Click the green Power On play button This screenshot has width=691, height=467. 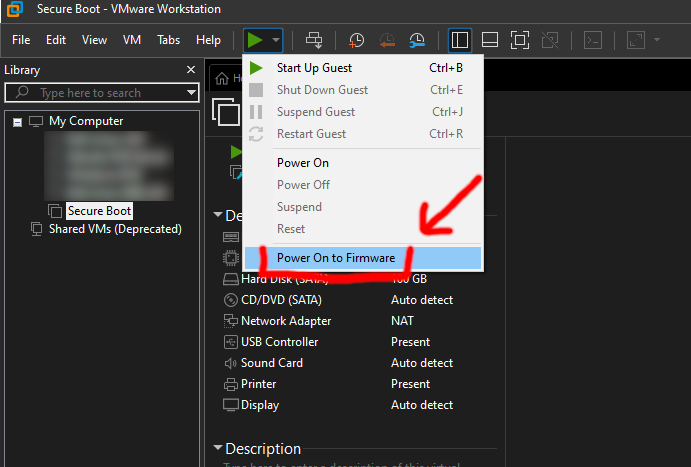(x=255, y=40)
